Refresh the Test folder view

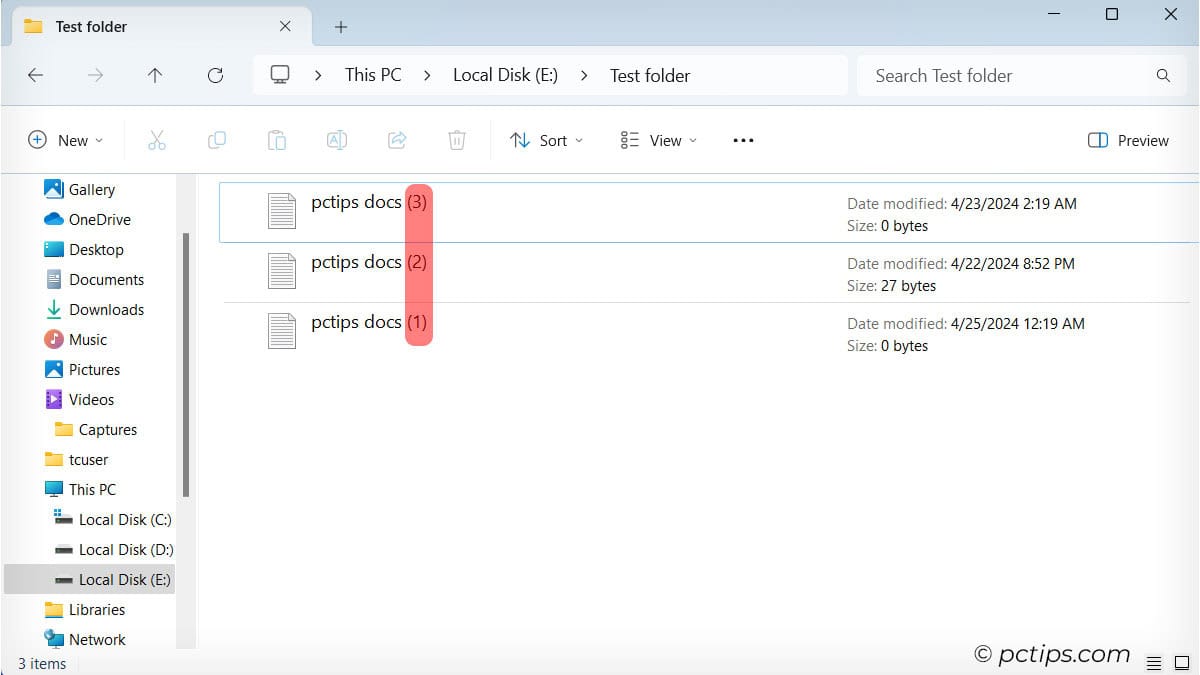215,75
